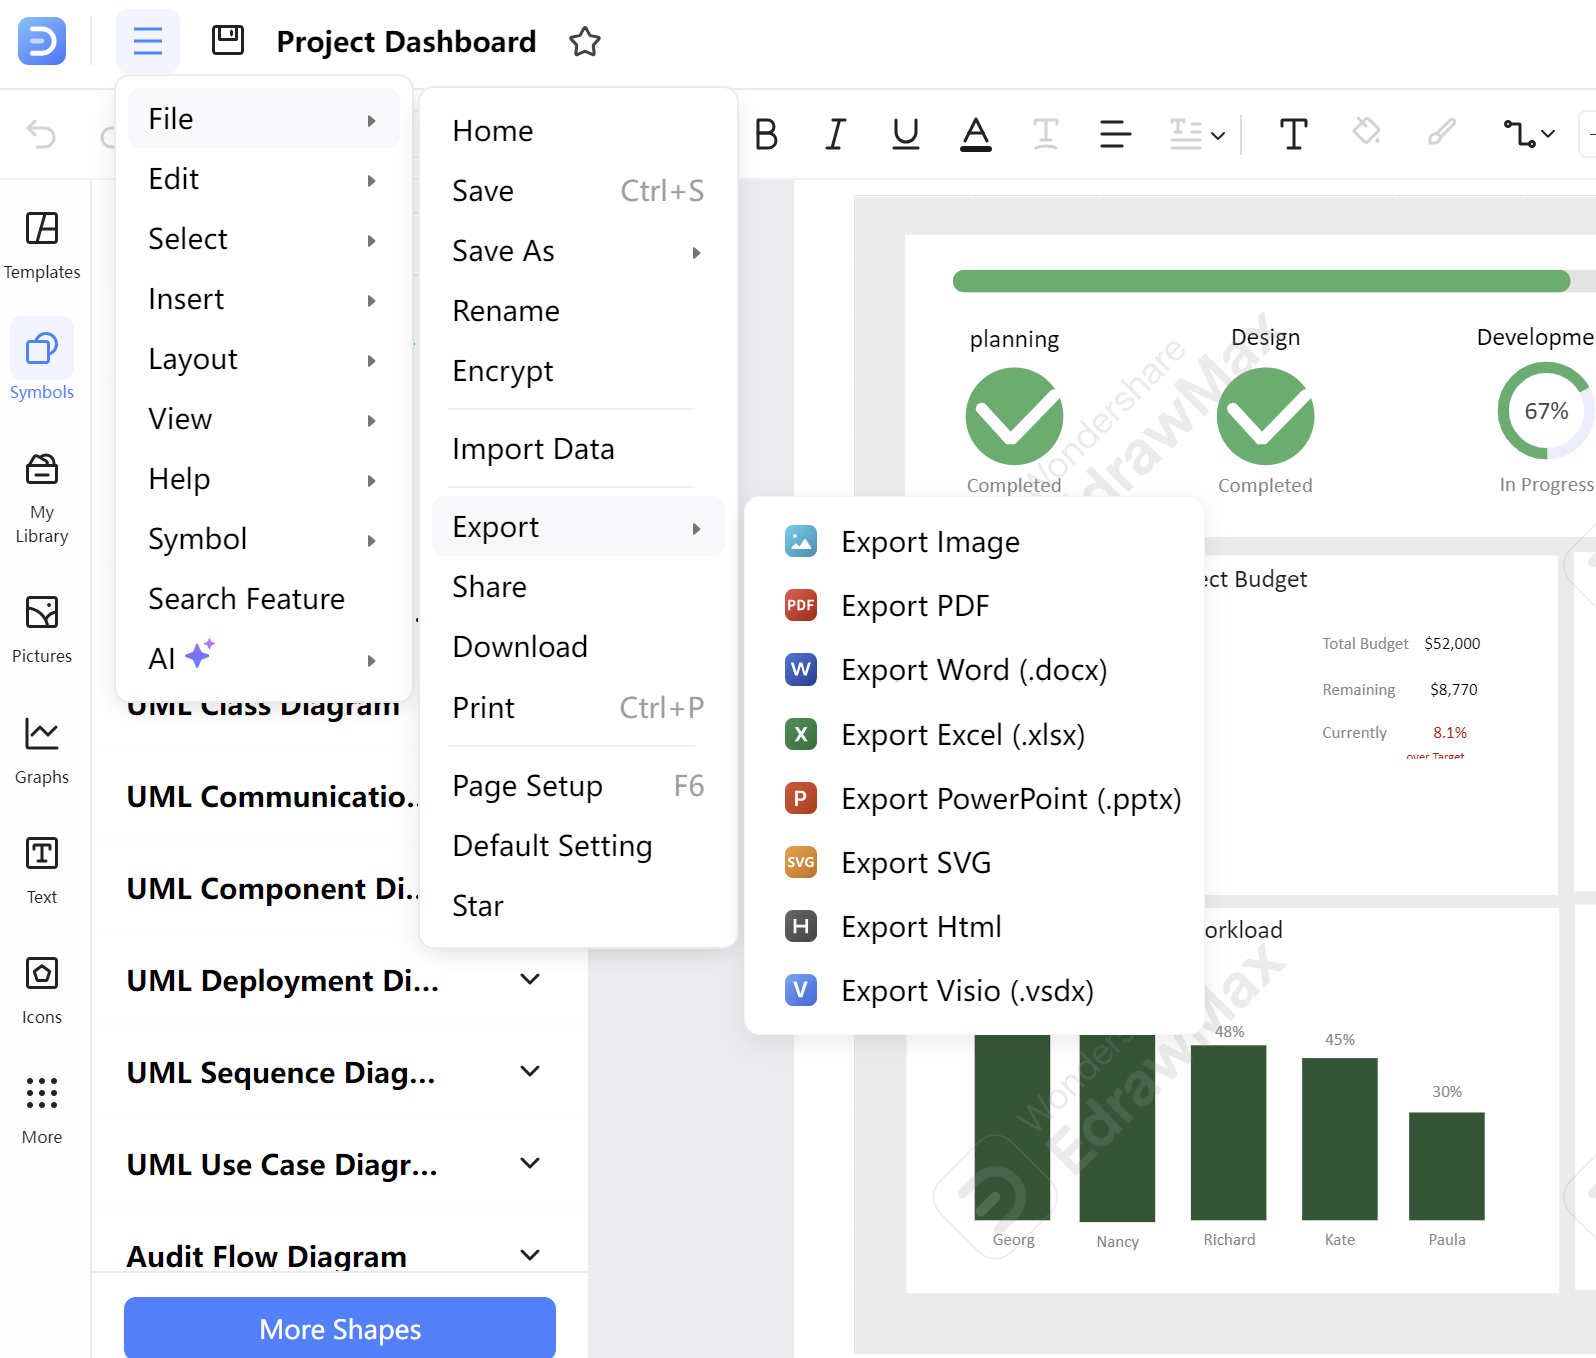
Task: Open My Library in sidebar
Action: tap(42, 498)
